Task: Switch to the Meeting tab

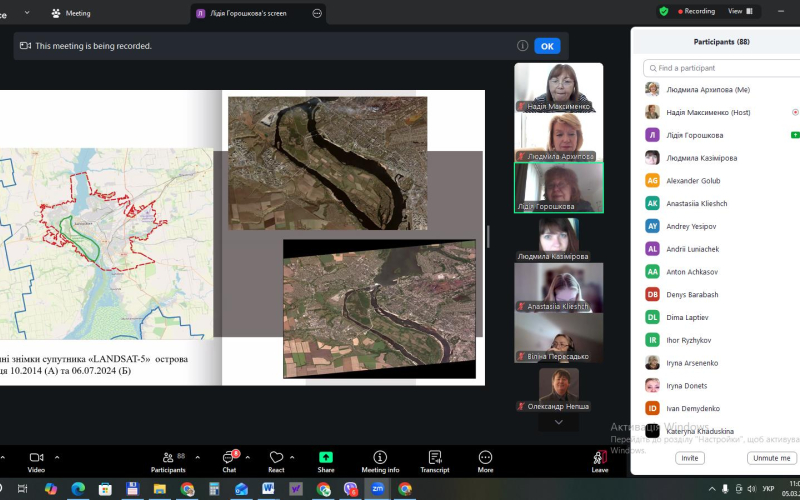Action: [71, 13]
